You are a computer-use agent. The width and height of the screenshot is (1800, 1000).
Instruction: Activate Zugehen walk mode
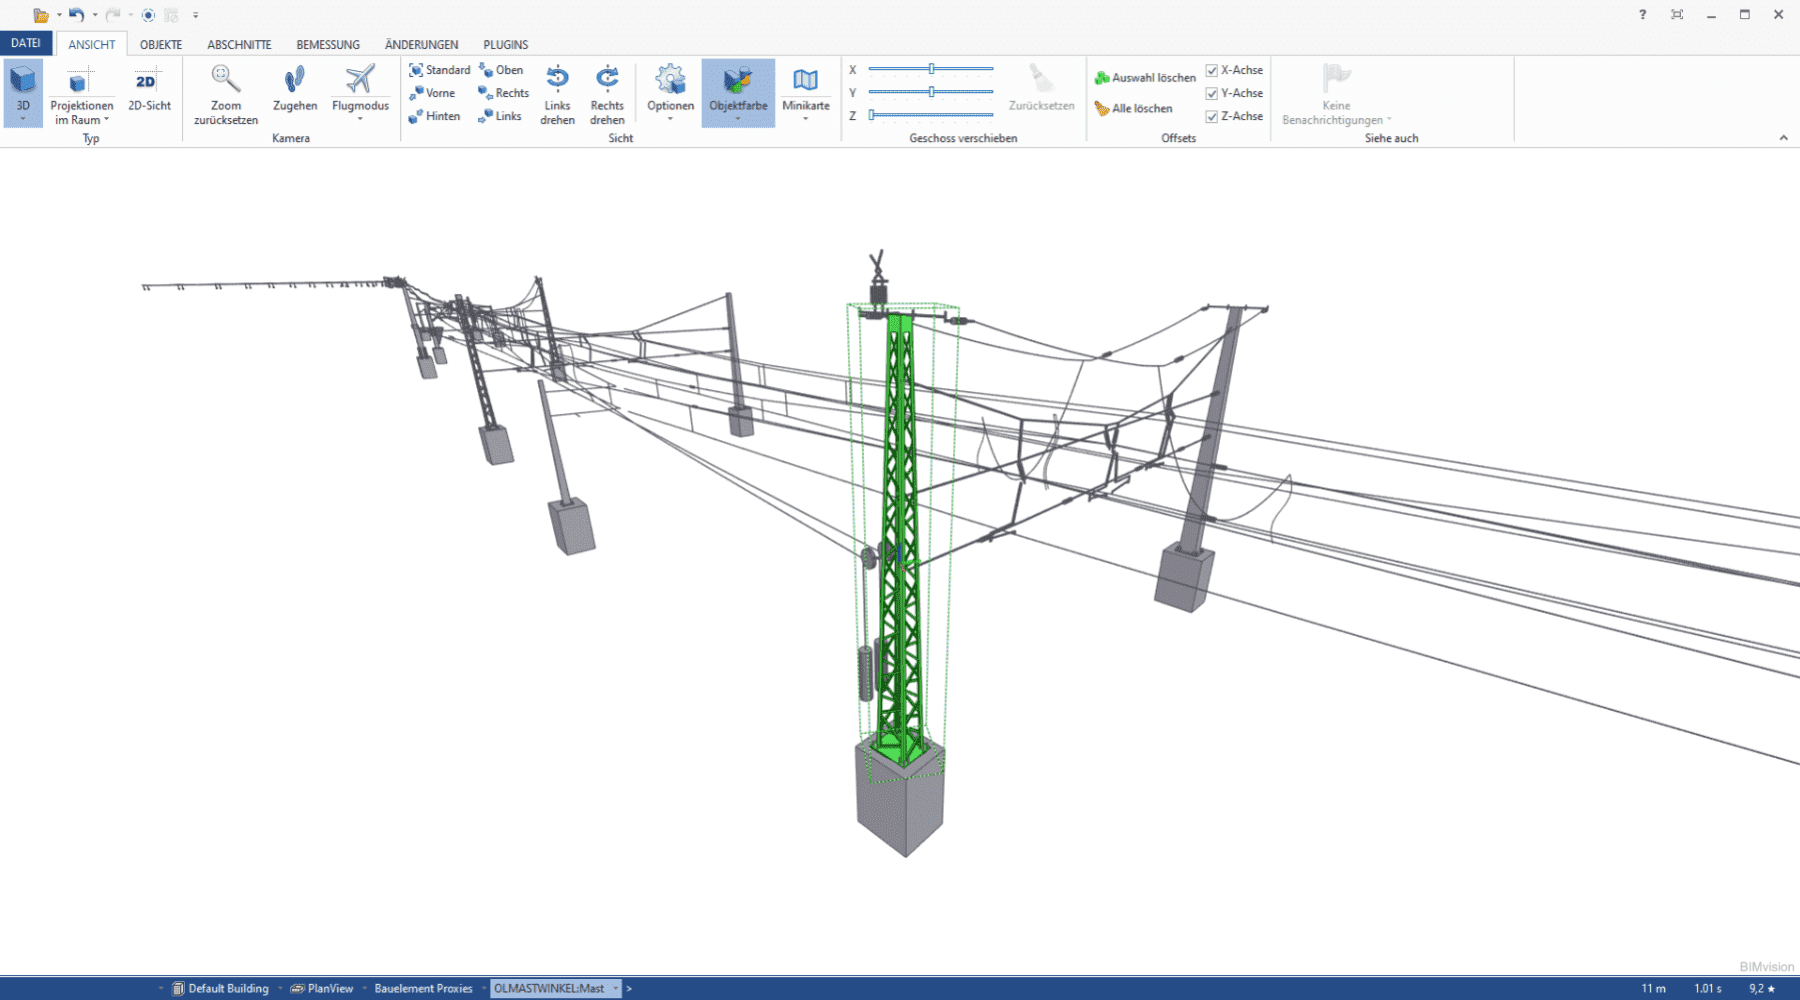coord(294,91)
